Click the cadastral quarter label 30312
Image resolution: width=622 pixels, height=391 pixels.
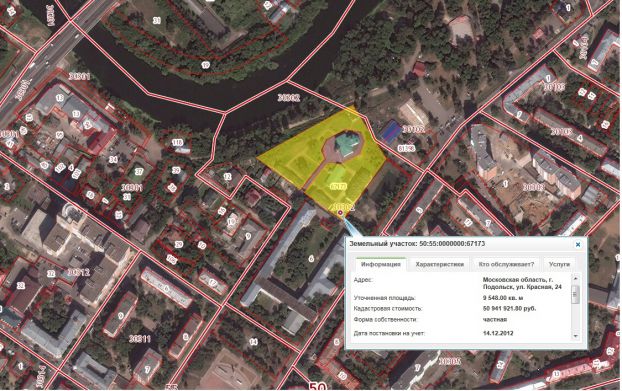coord(79,272)
